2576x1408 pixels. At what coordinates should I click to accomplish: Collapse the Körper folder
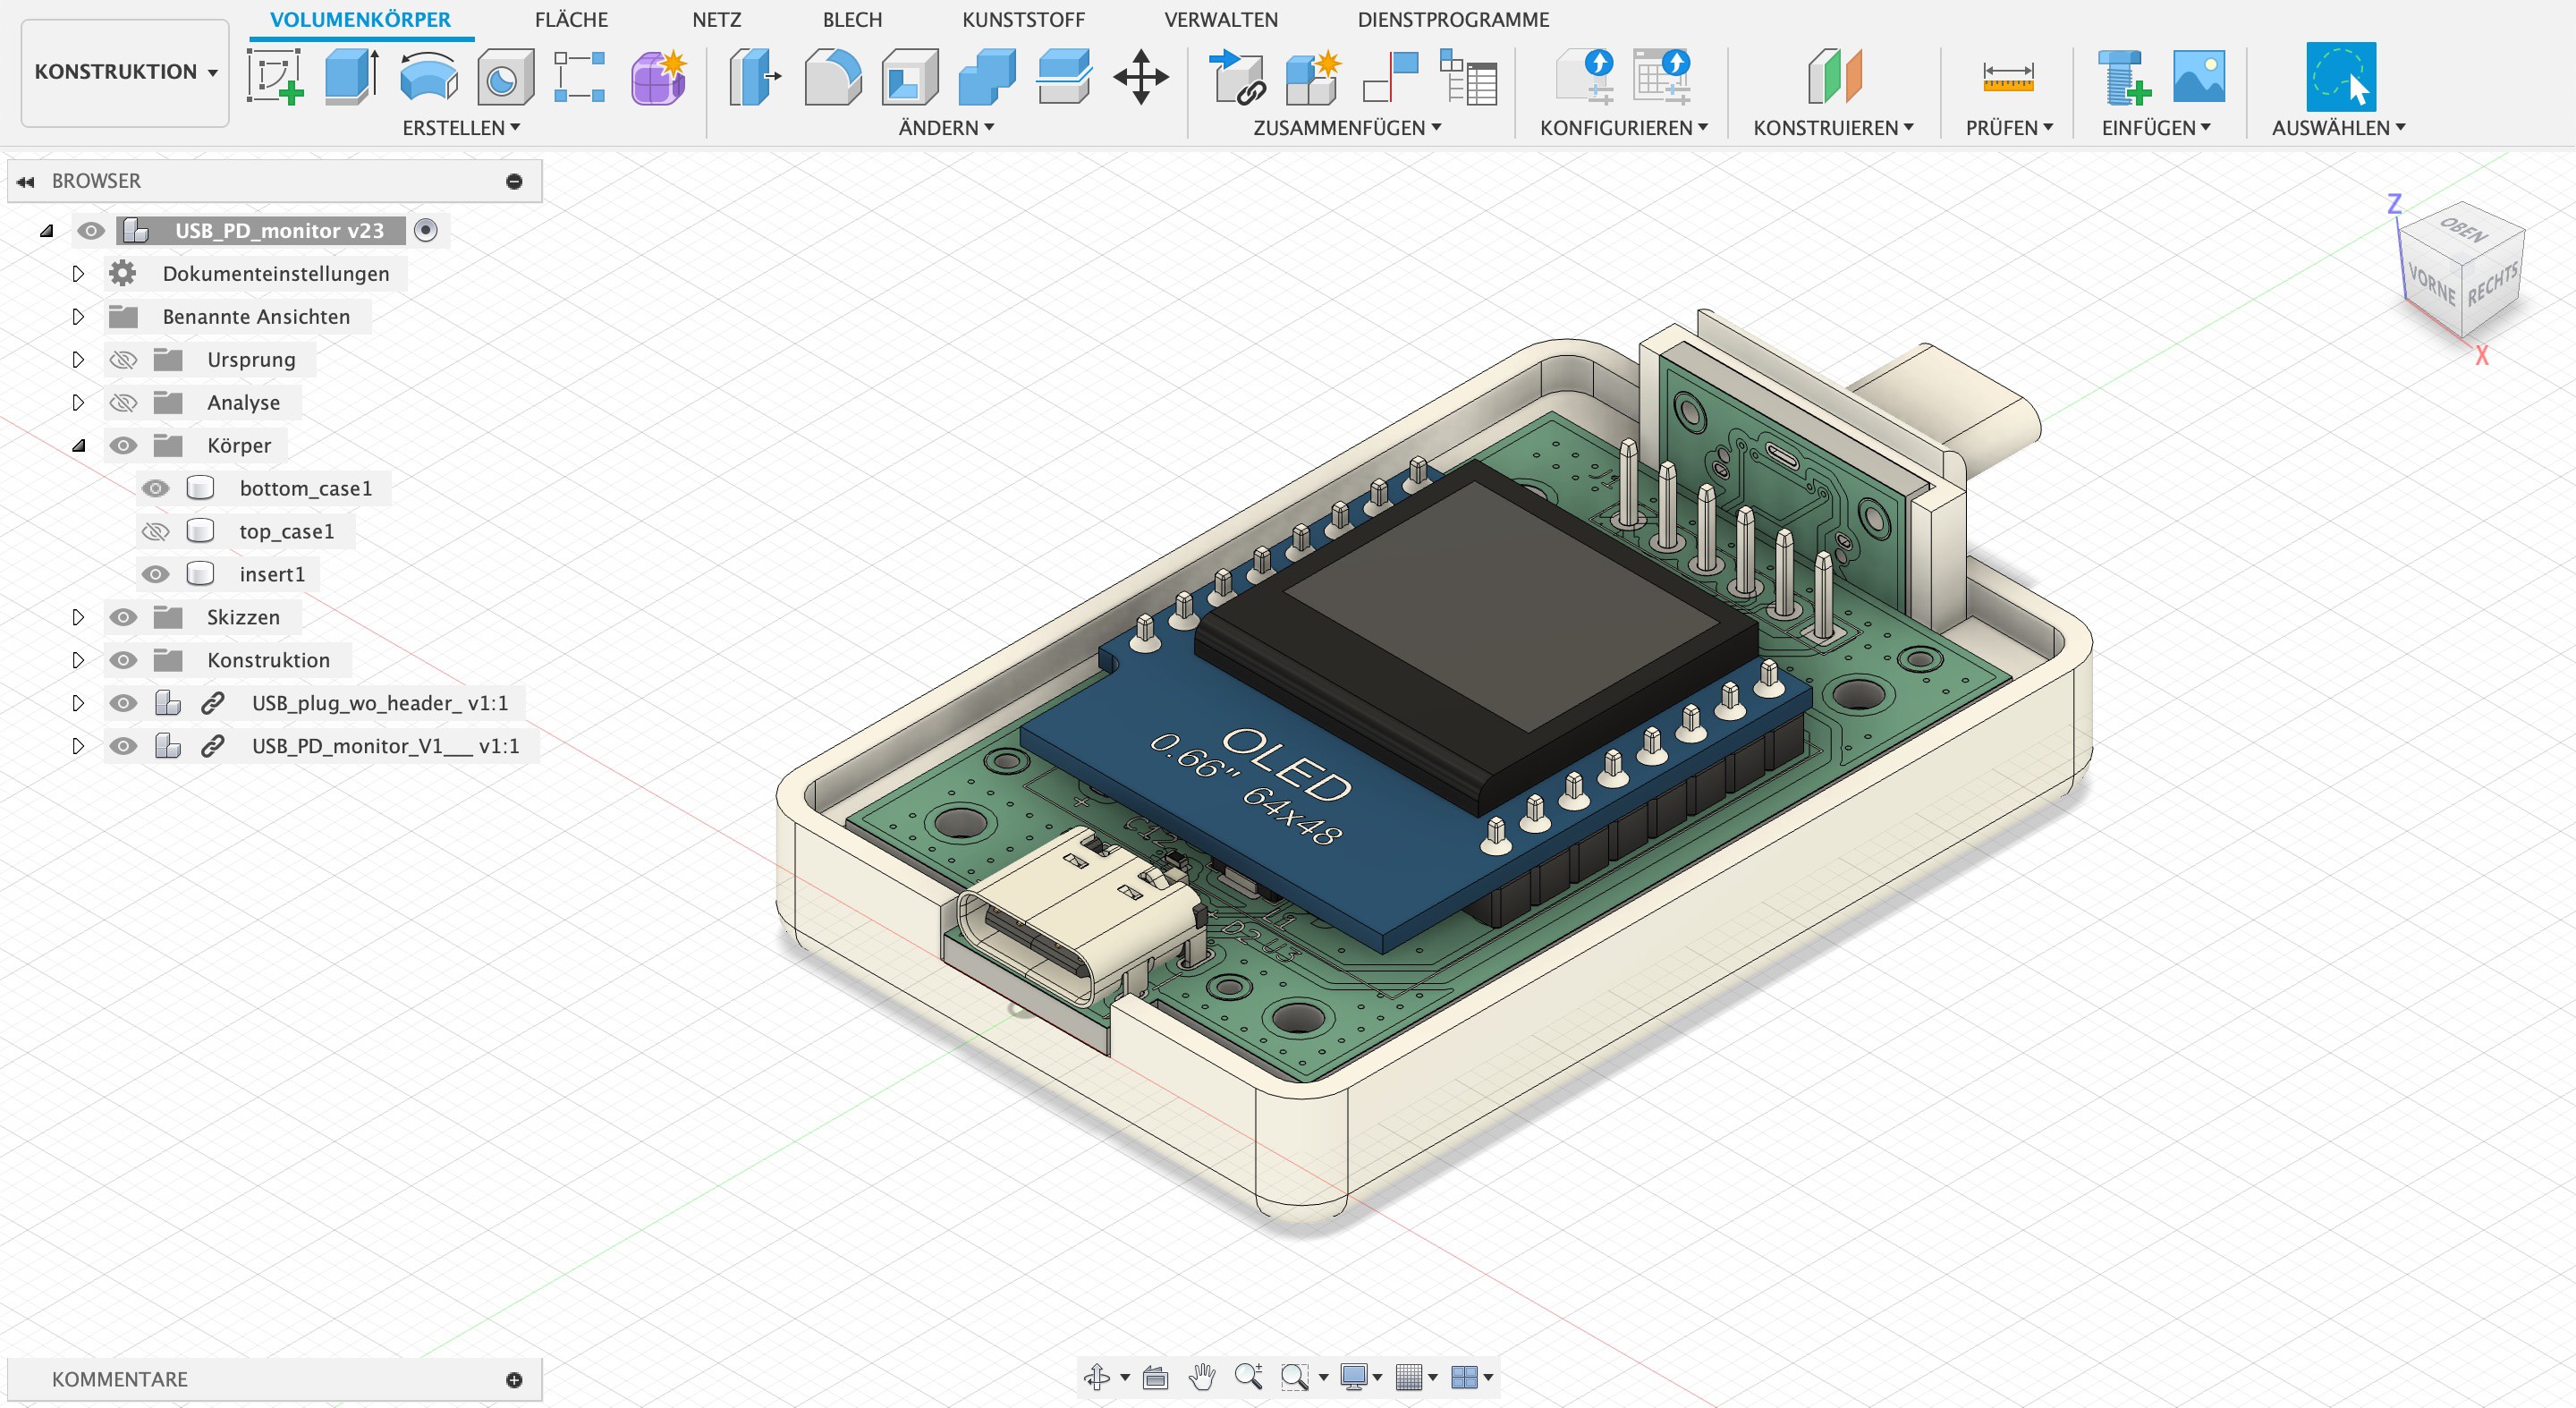pyautogui.click(x=78, y=446)
